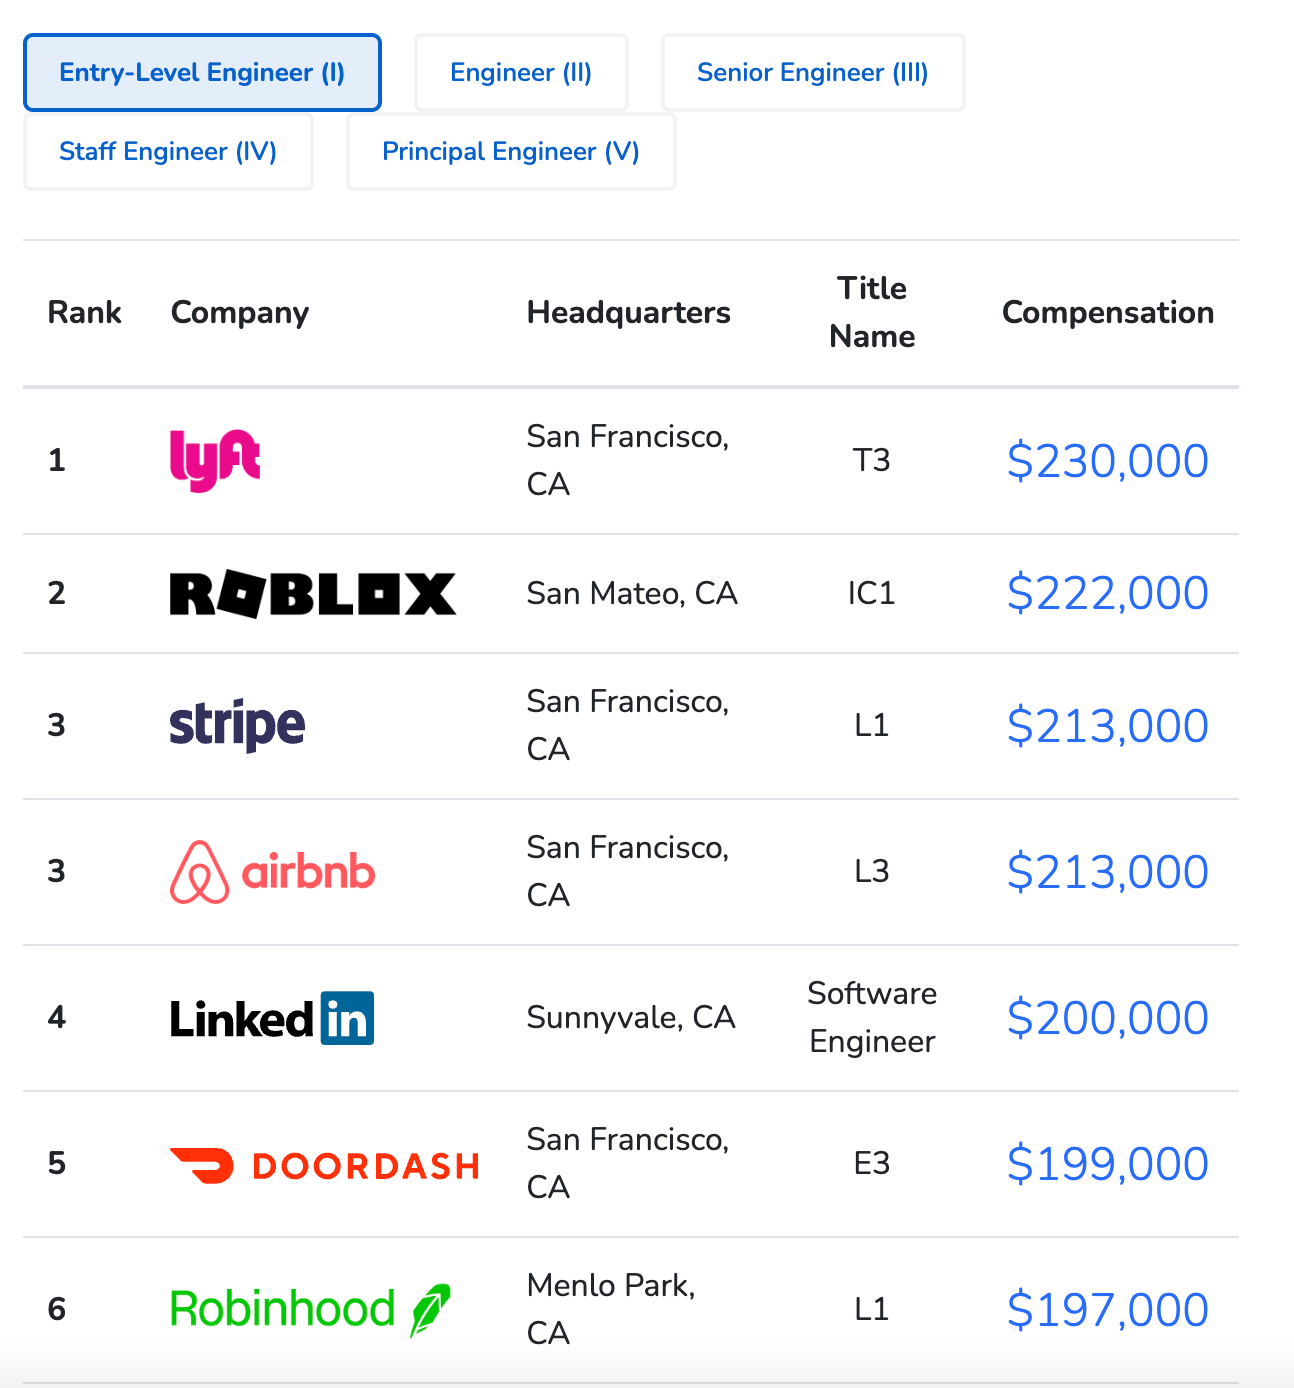
Task: Select the Title Name column header
Action: click(x=871, y=312)
